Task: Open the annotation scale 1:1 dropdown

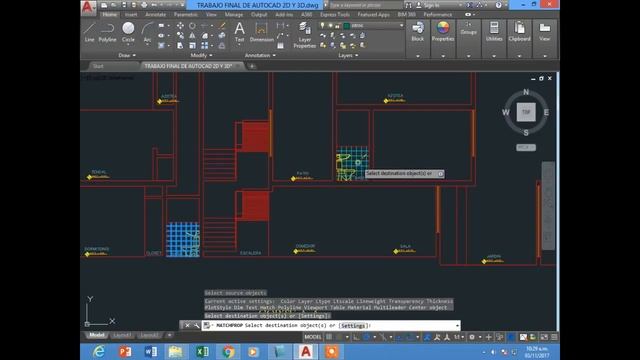Action: [458, 337]
